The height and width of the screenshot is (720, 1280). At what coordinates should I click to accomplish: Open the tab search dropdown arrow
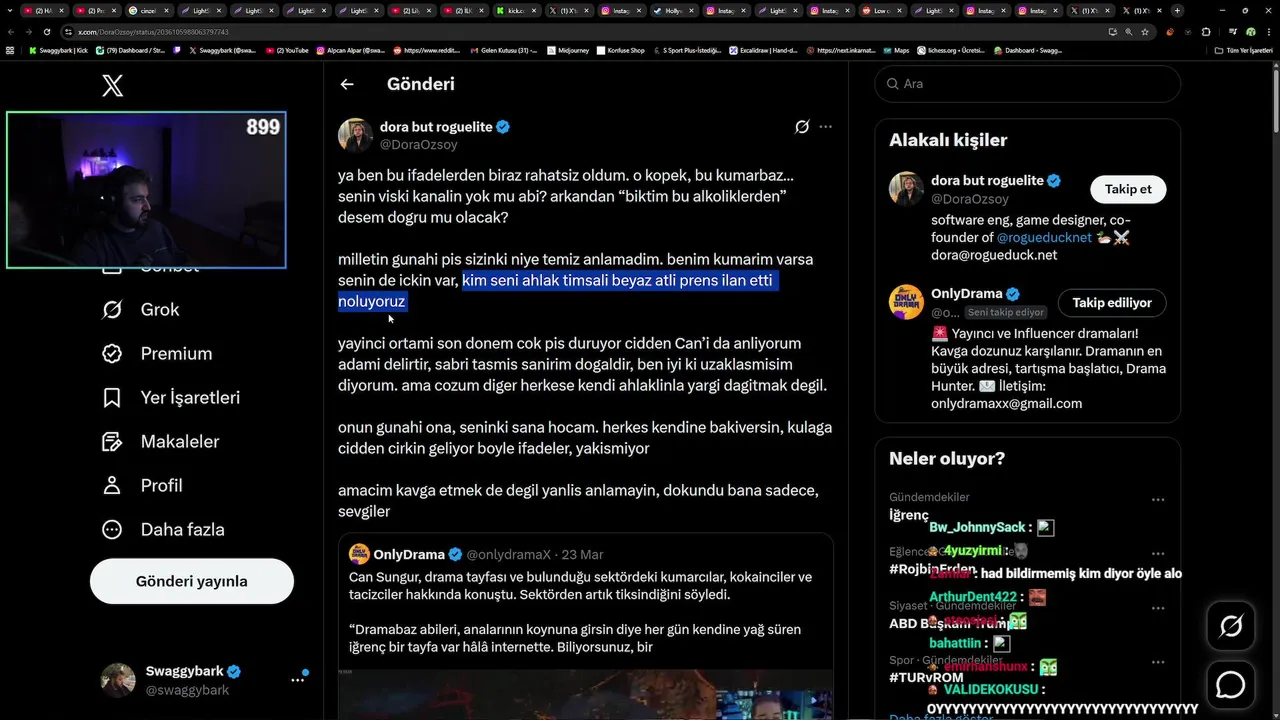(9, 10)
